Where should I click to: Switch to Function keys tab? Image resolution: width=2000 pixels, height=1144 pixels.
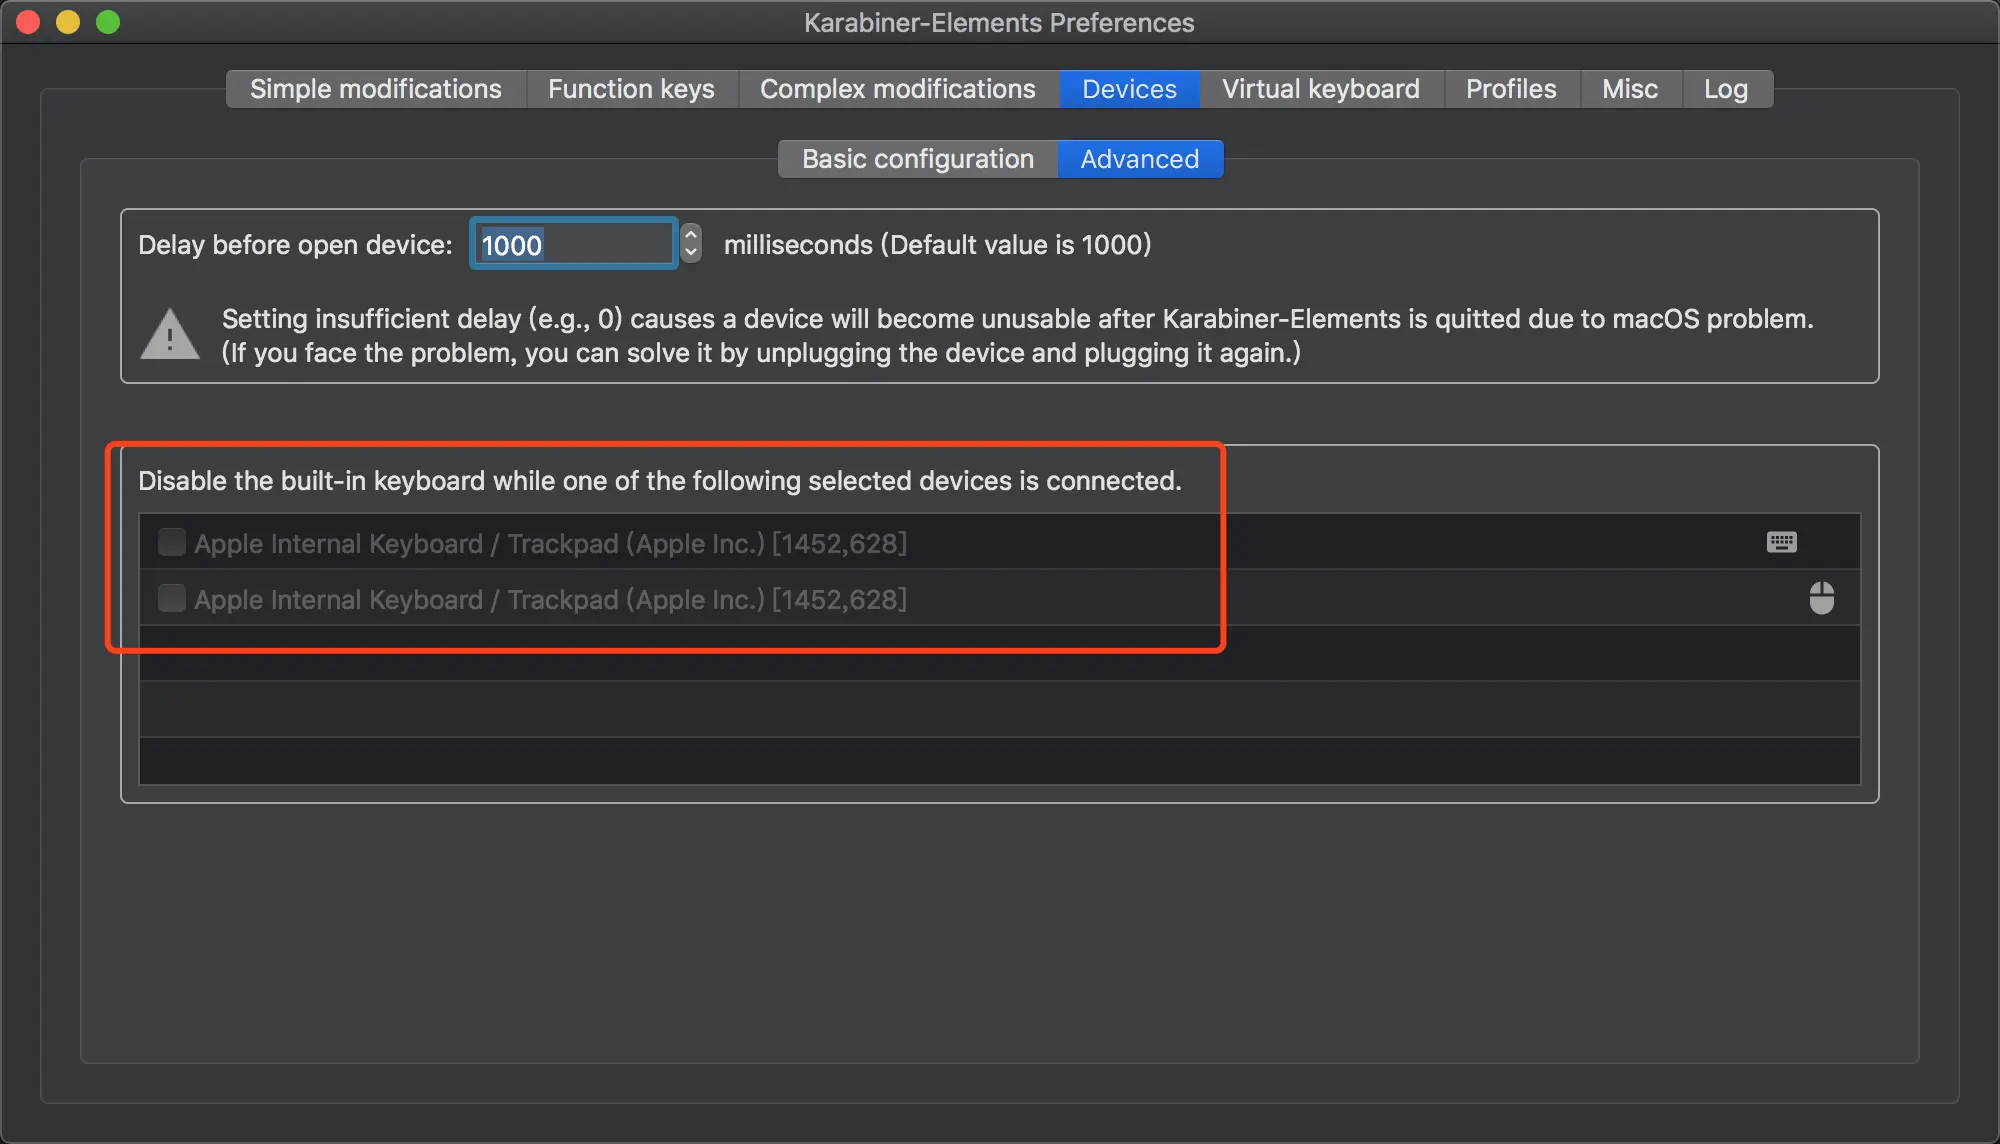click(x=631, y=89)
